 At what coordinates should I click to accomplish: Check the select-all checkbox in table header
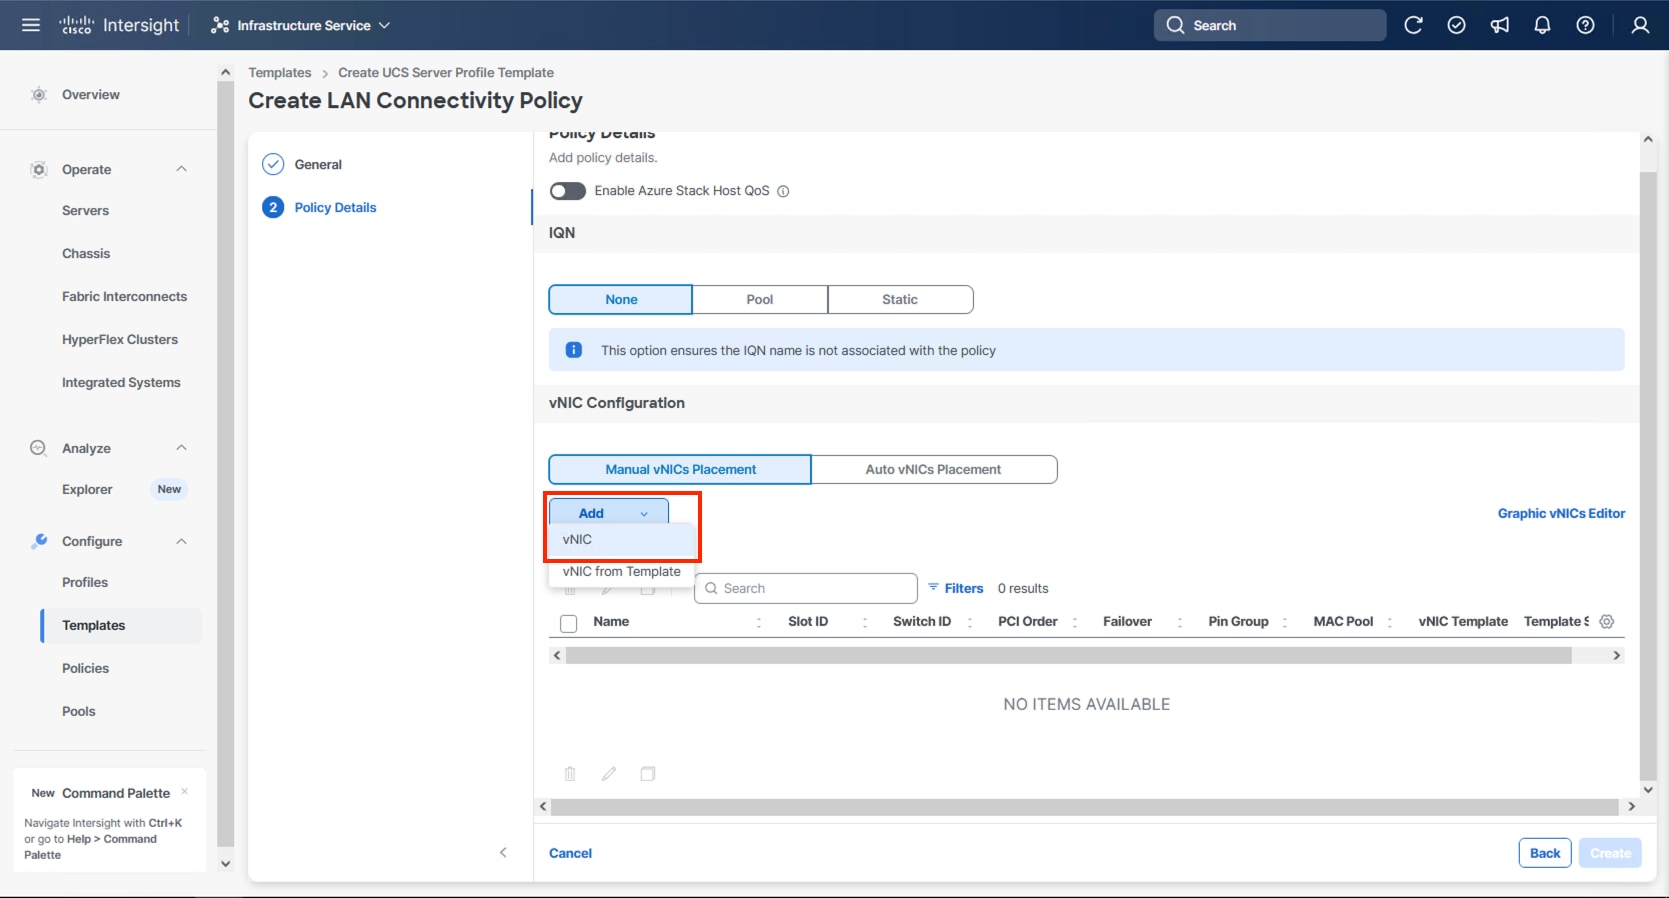coord(569,623)
